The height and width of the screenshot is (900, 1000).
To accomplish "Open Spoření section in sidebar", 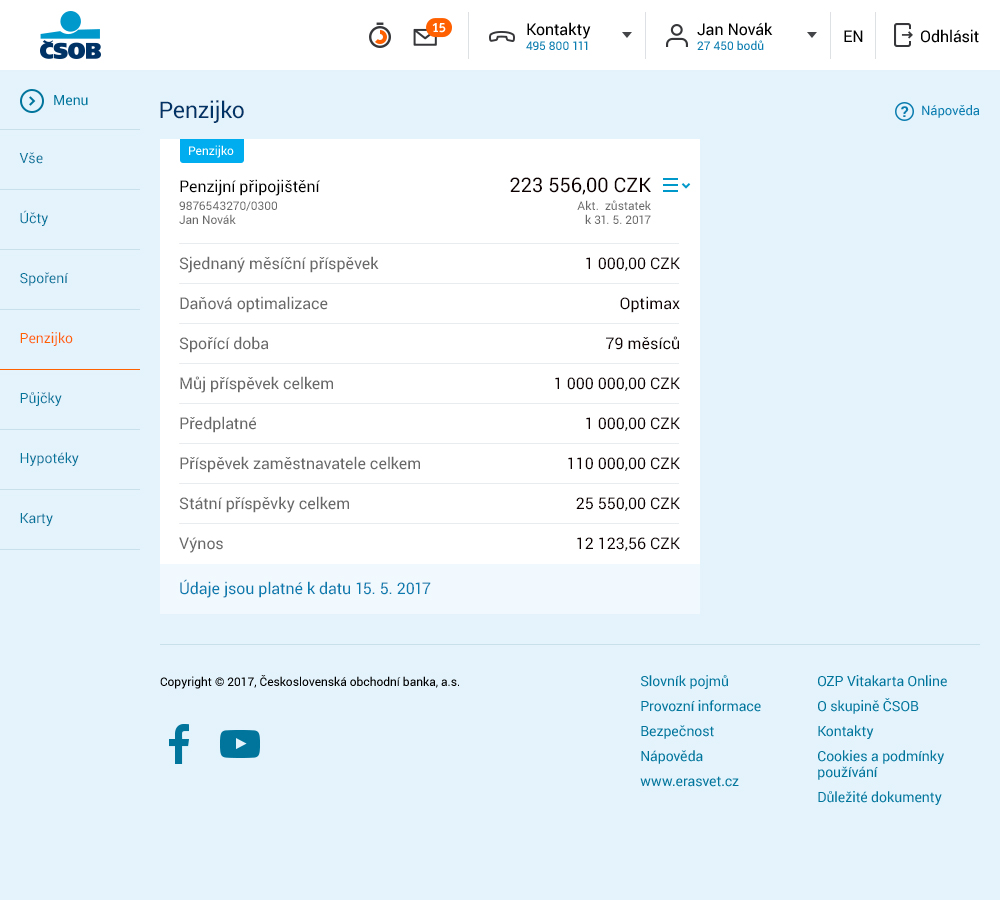I will [44, 278].
